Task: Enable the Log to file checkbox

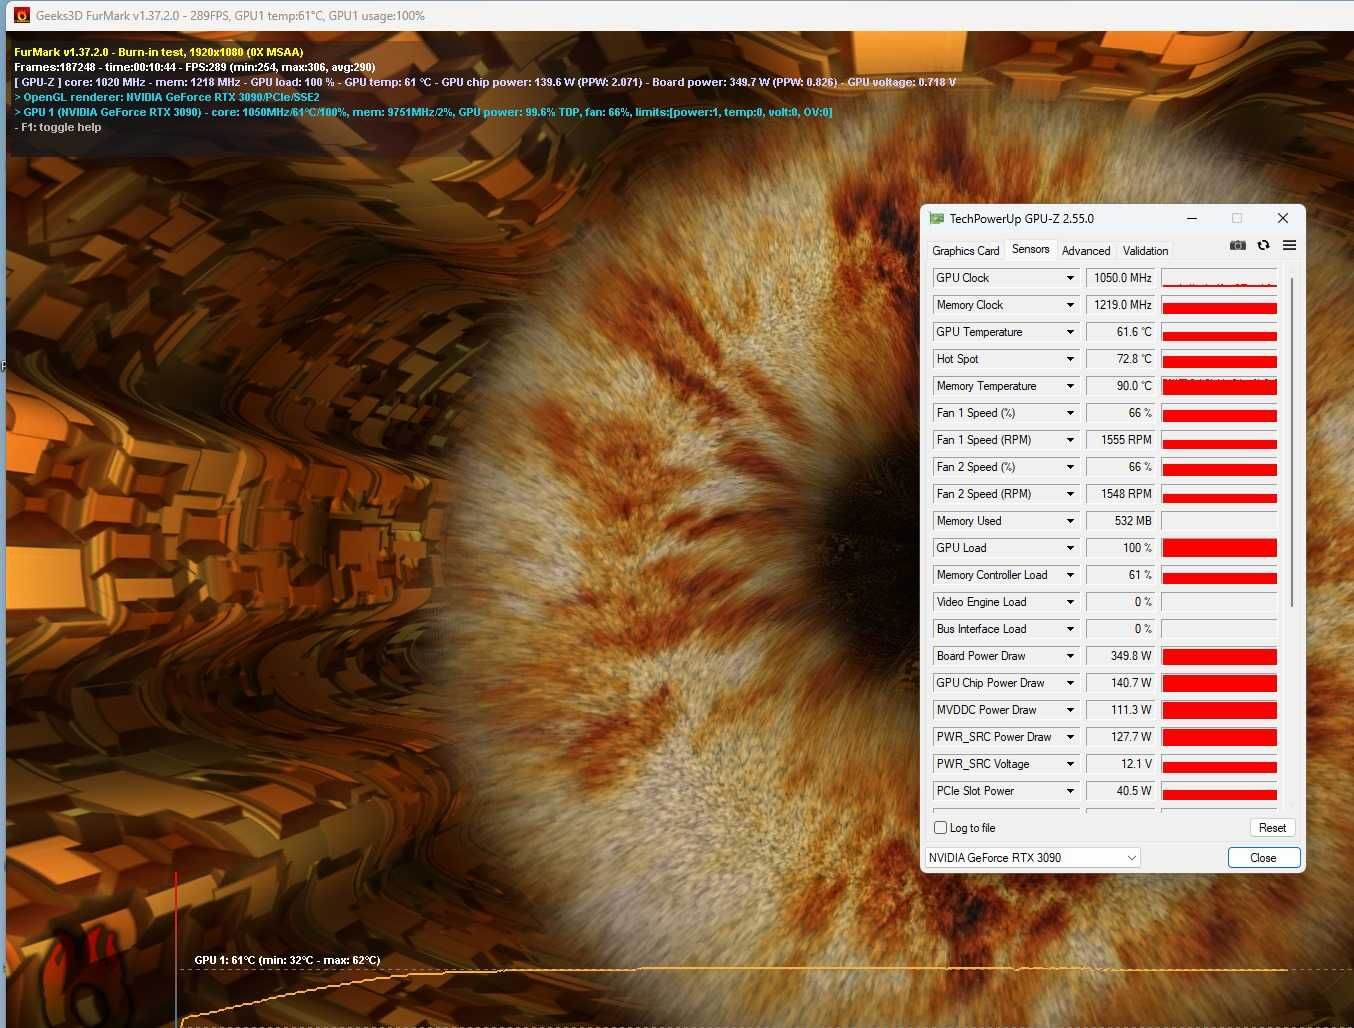Action: point(940,827)
